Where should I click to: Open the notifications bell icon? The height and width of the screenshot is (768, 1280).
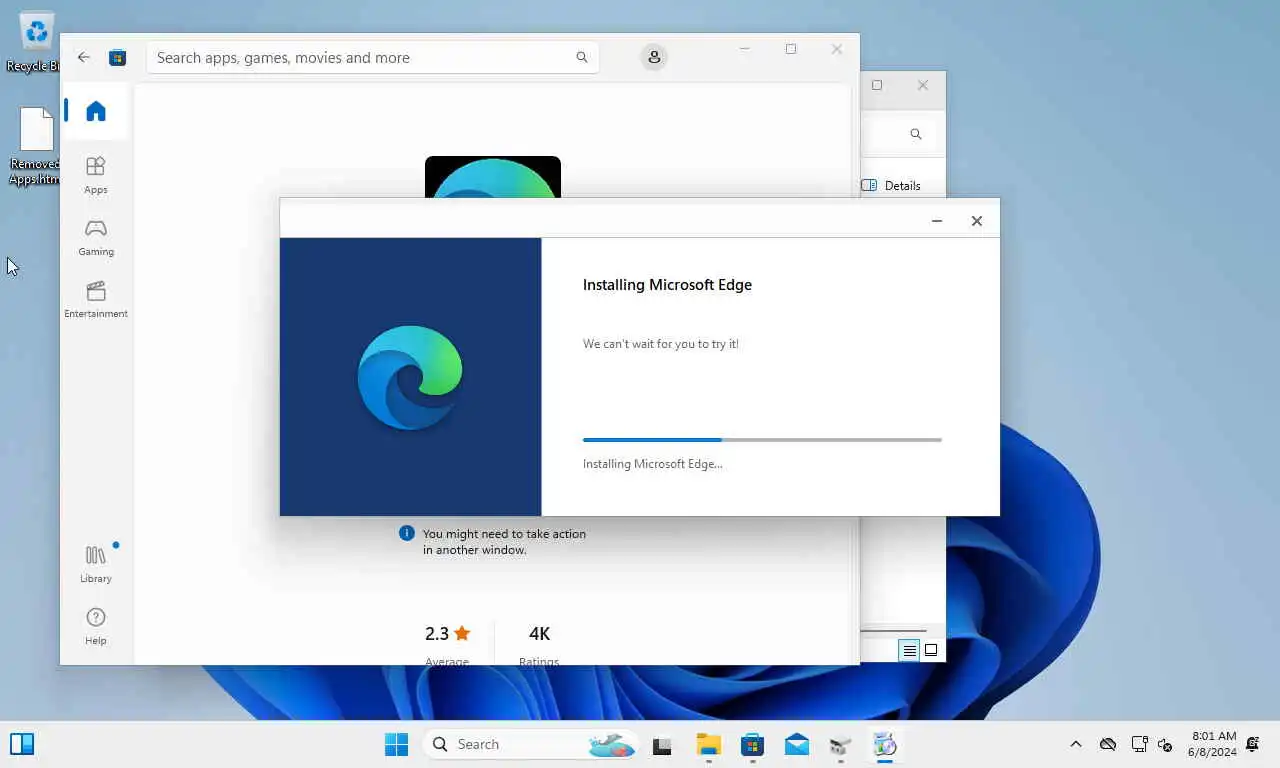point(1253,744)
